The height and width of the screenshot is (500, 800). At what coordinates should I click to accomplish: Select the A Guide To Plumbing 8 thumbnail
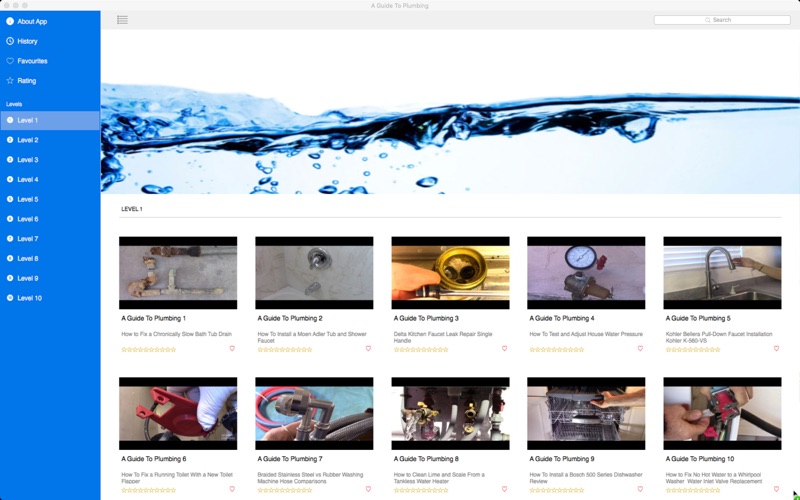pyautogui.click(x=451, y=413)
